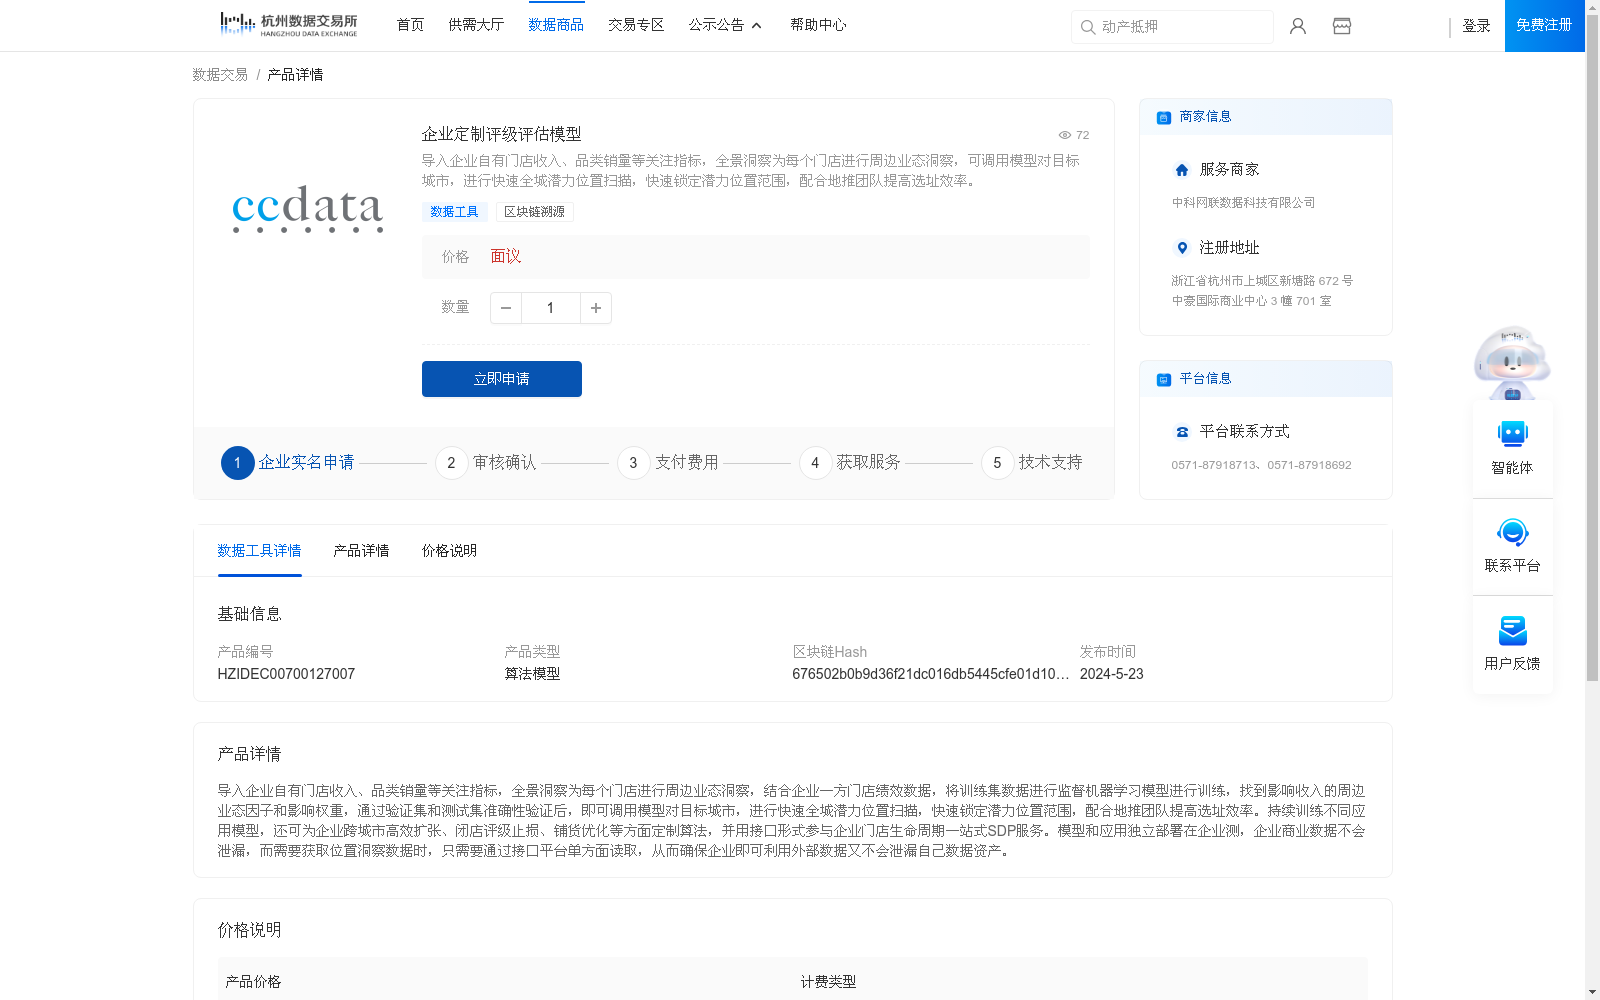Click the quantity input field

[x=550, y=308]
